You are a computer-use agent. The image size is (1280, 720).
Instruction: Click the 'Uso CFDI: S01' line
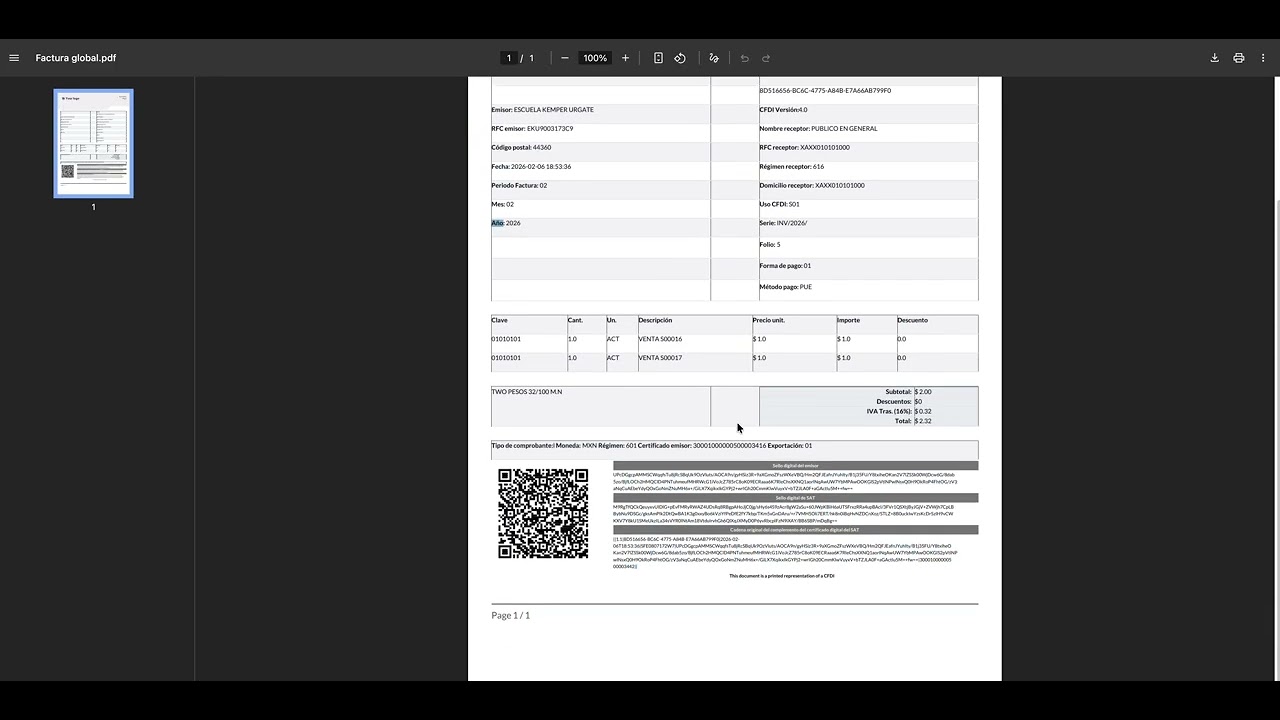tap(779, 205)
